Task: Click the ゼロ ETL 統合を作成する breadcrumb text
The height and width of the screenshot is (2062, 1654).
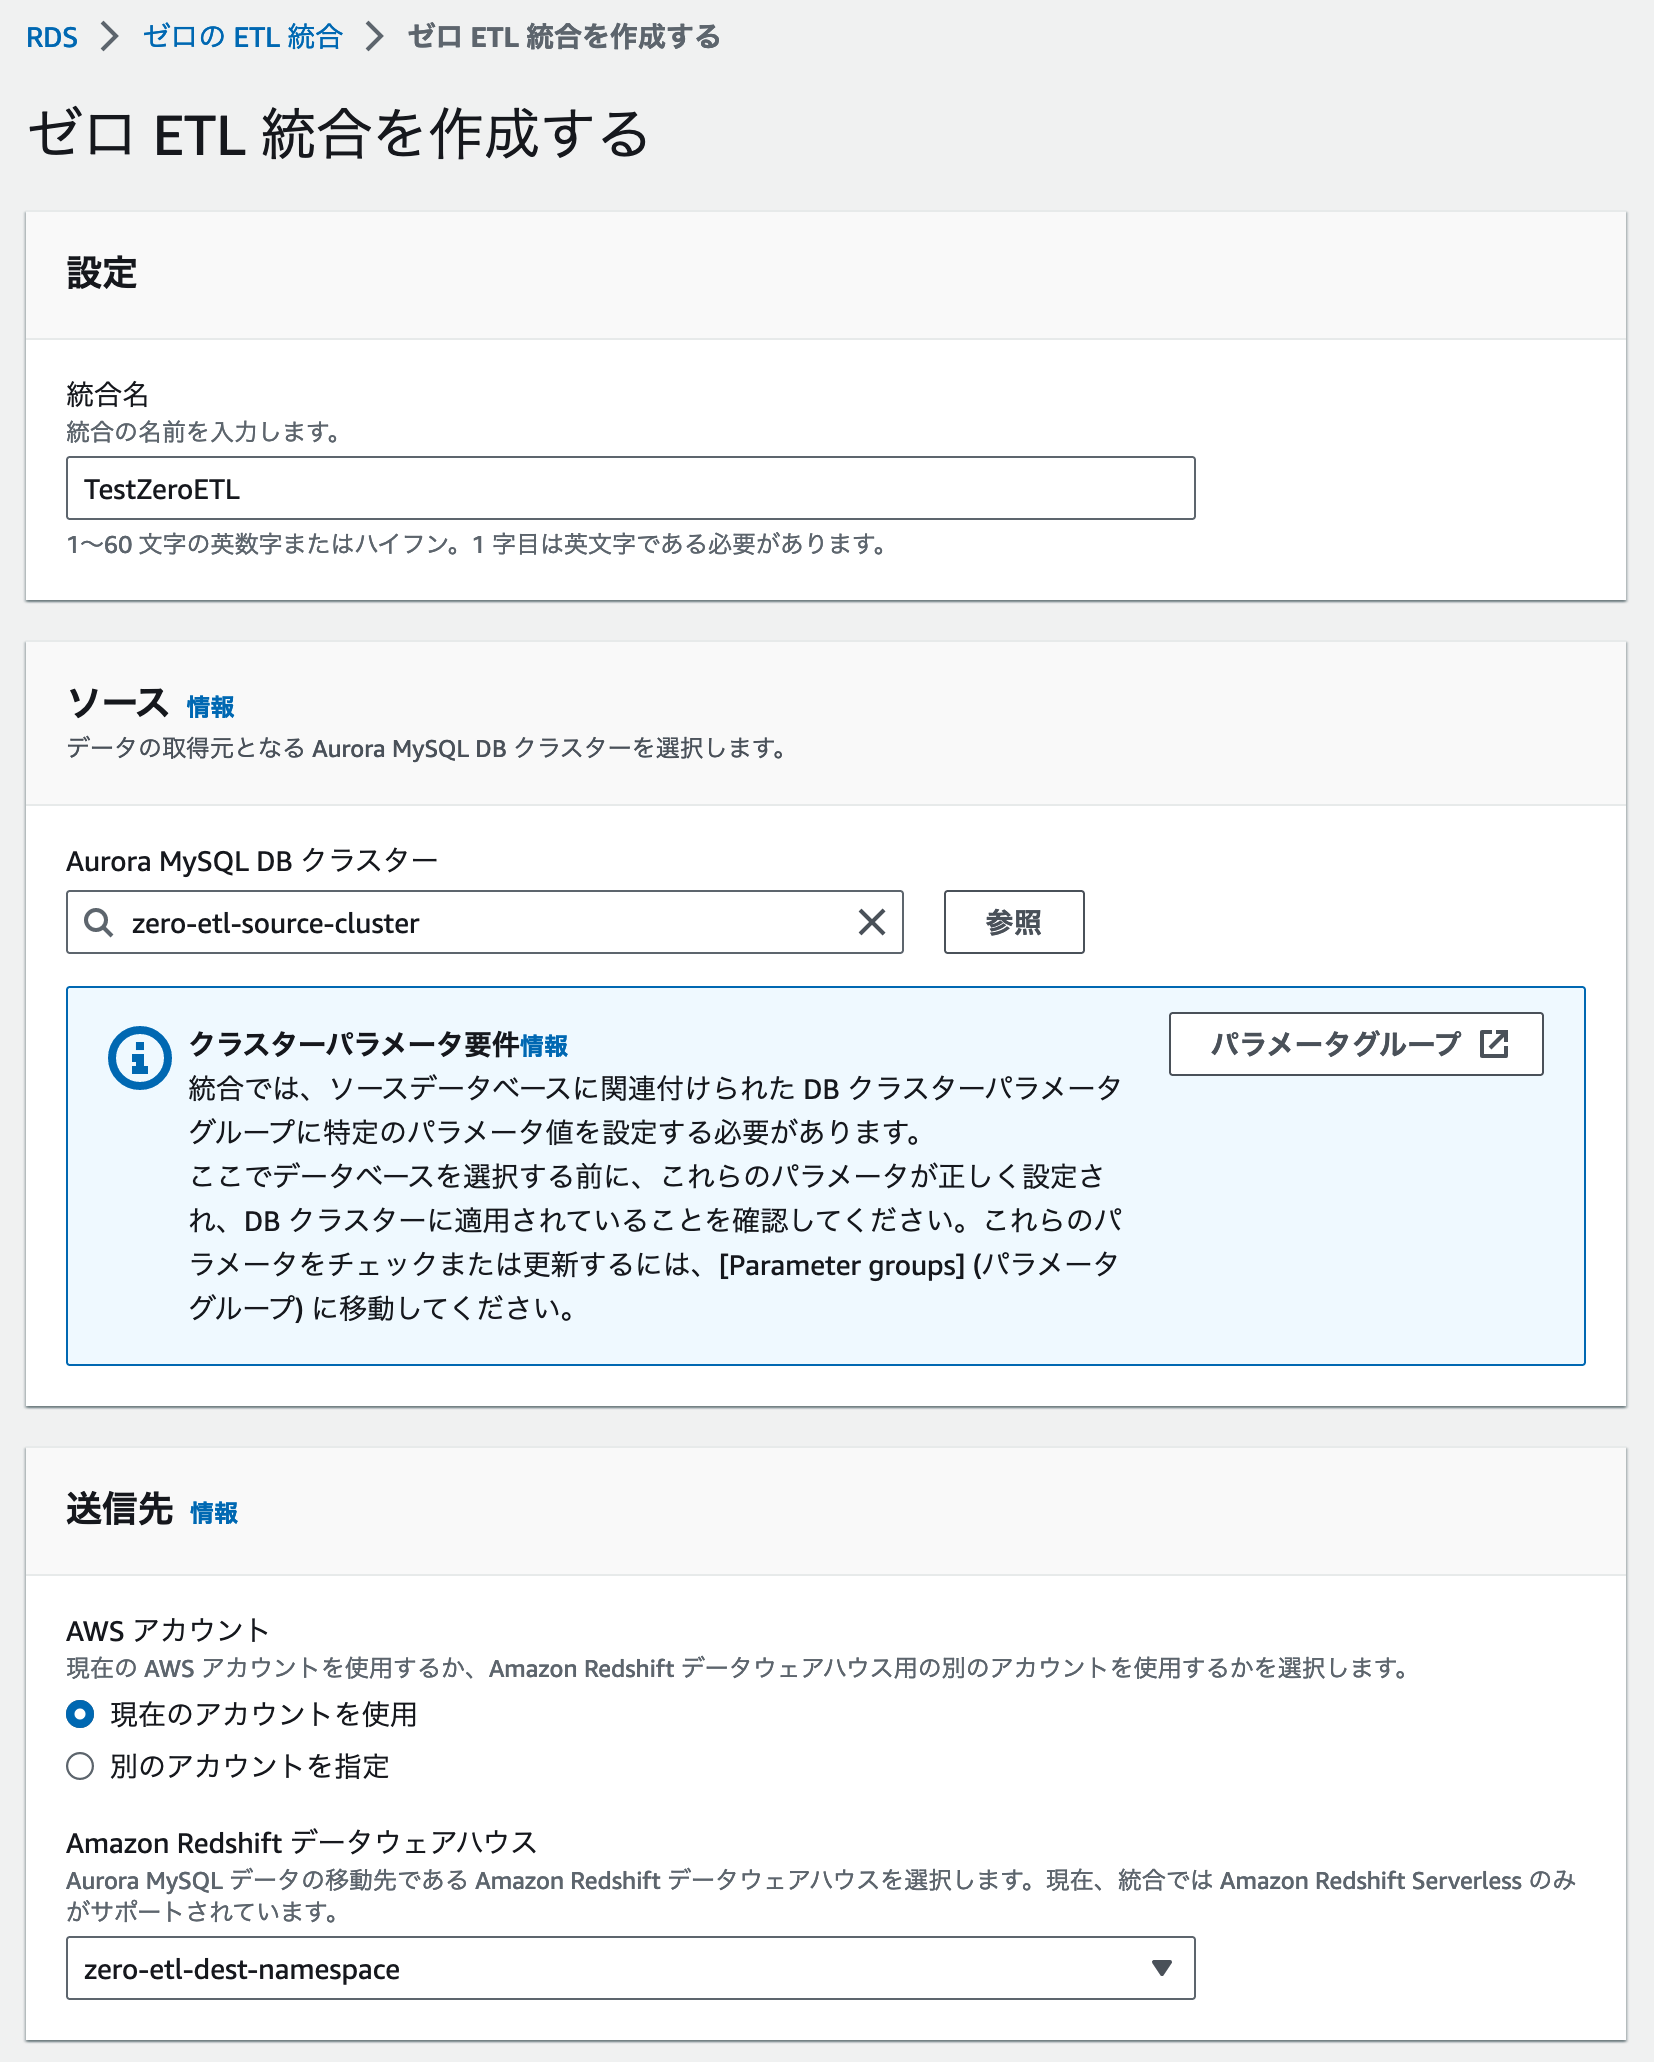Action: pyautogui.click(x=564, y=37)
